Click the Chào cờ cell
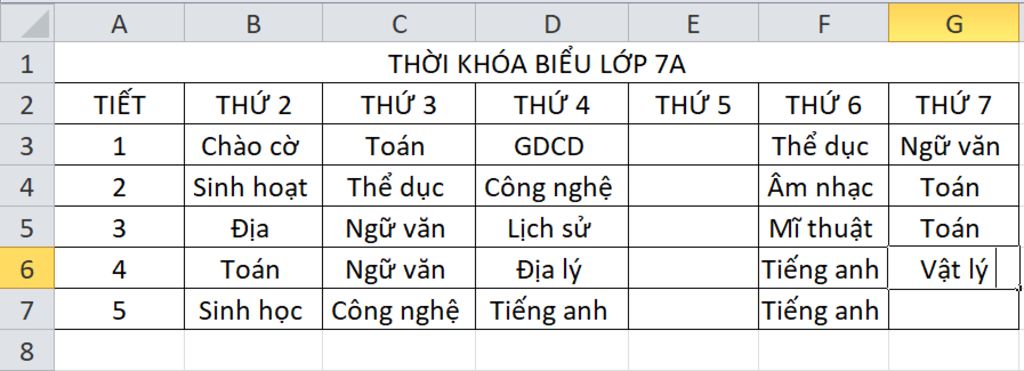Screen dimensions: 1024x371 pyautogui.click(x=253, y=145)
